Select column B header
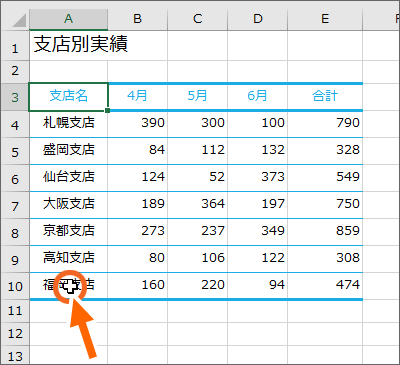 point(137,19)
